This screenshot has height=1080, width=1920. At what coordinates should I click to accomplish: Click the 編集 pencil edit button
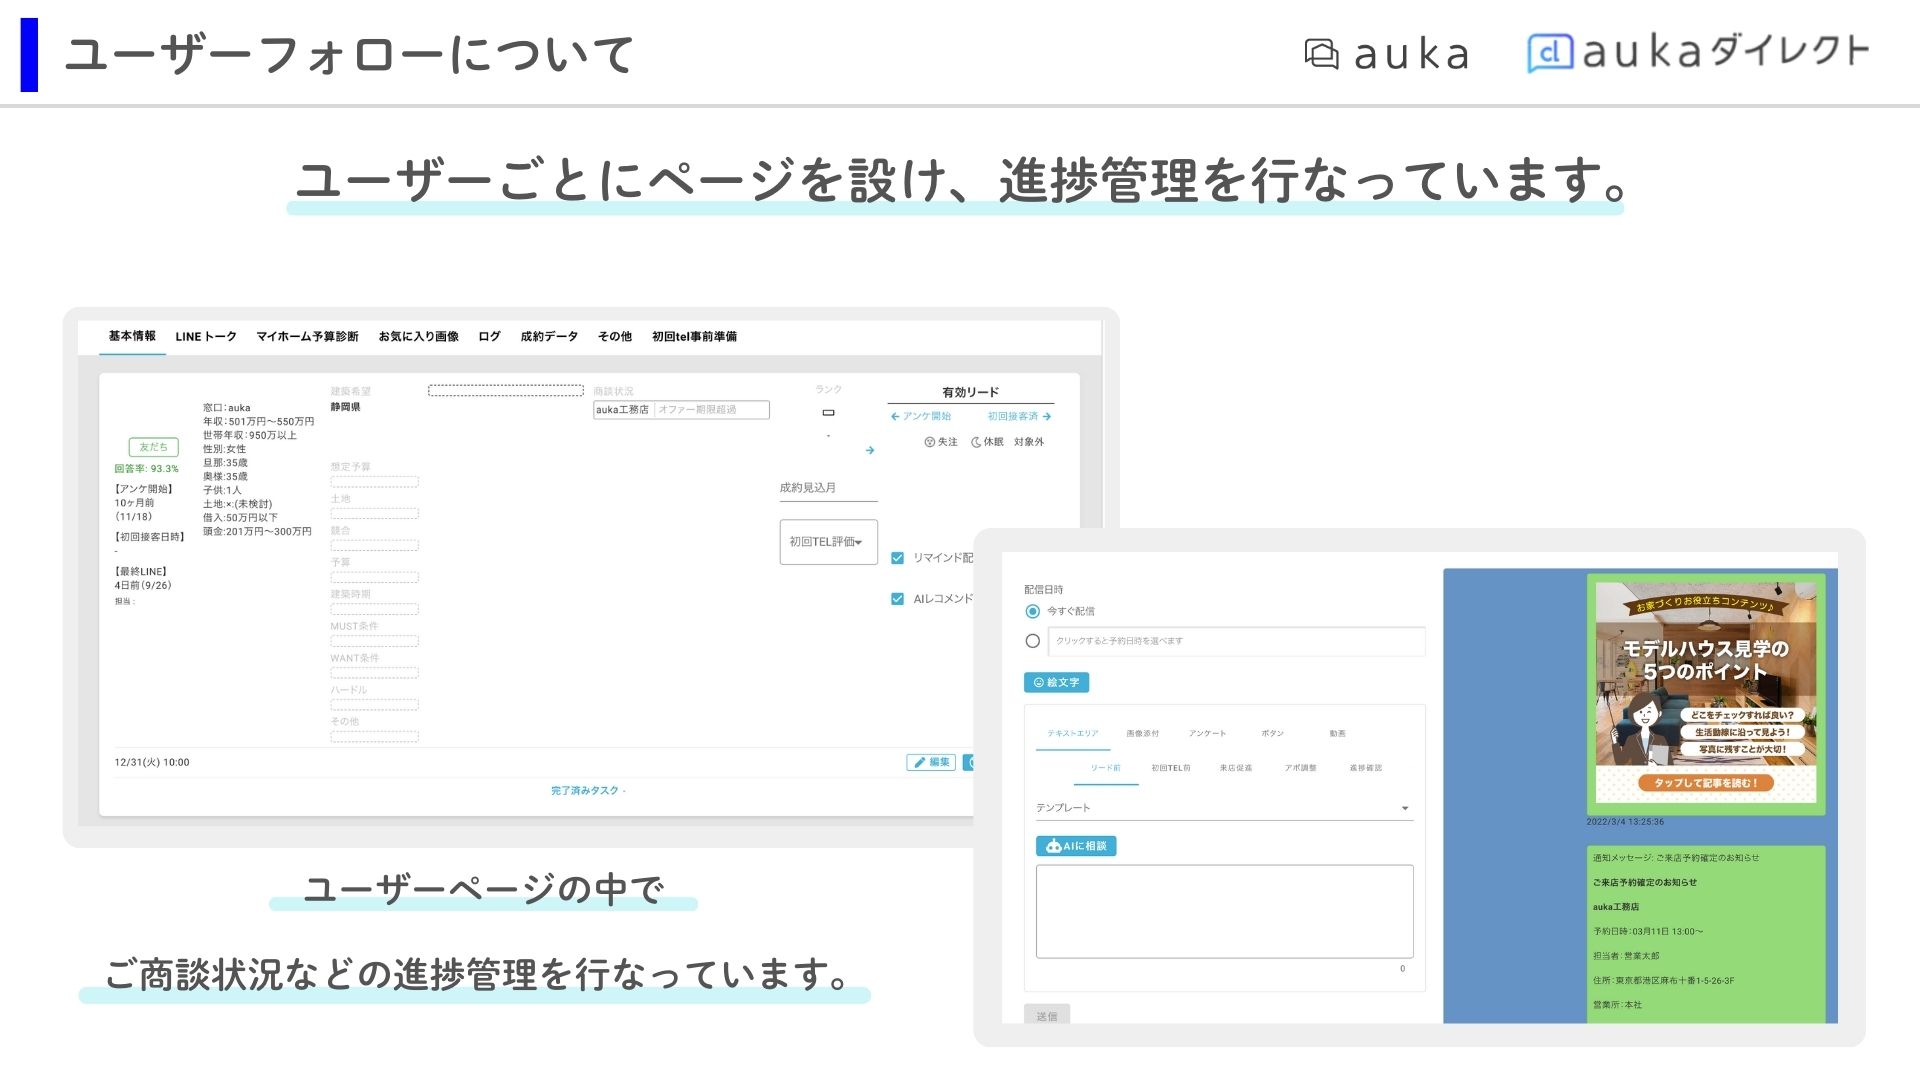pos(931,763)
